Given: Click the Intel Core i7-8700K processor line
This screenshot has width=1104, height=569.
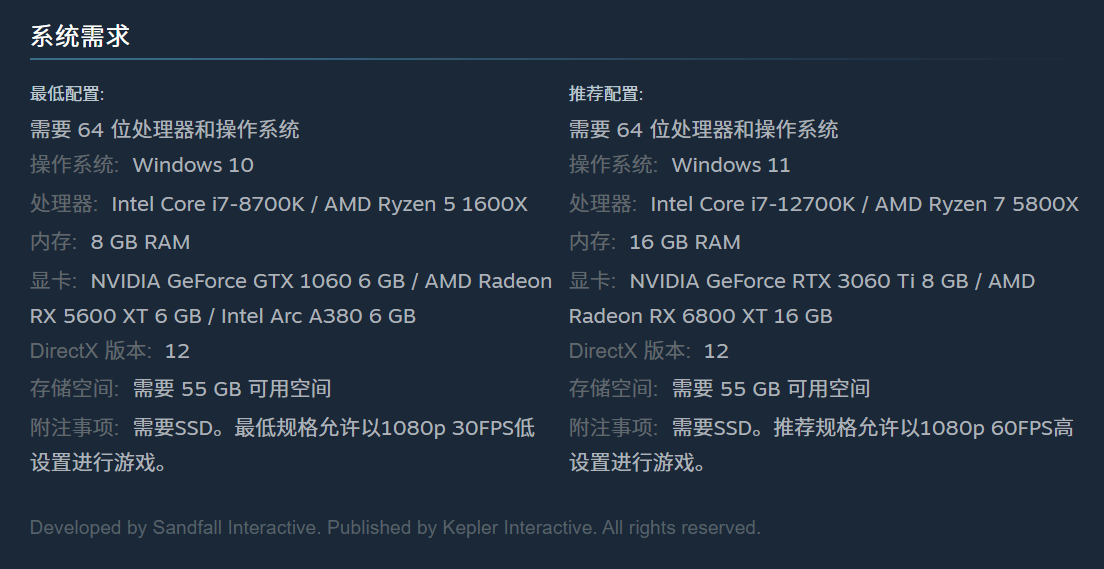Looking at the screenshot, I should (279, 204).
